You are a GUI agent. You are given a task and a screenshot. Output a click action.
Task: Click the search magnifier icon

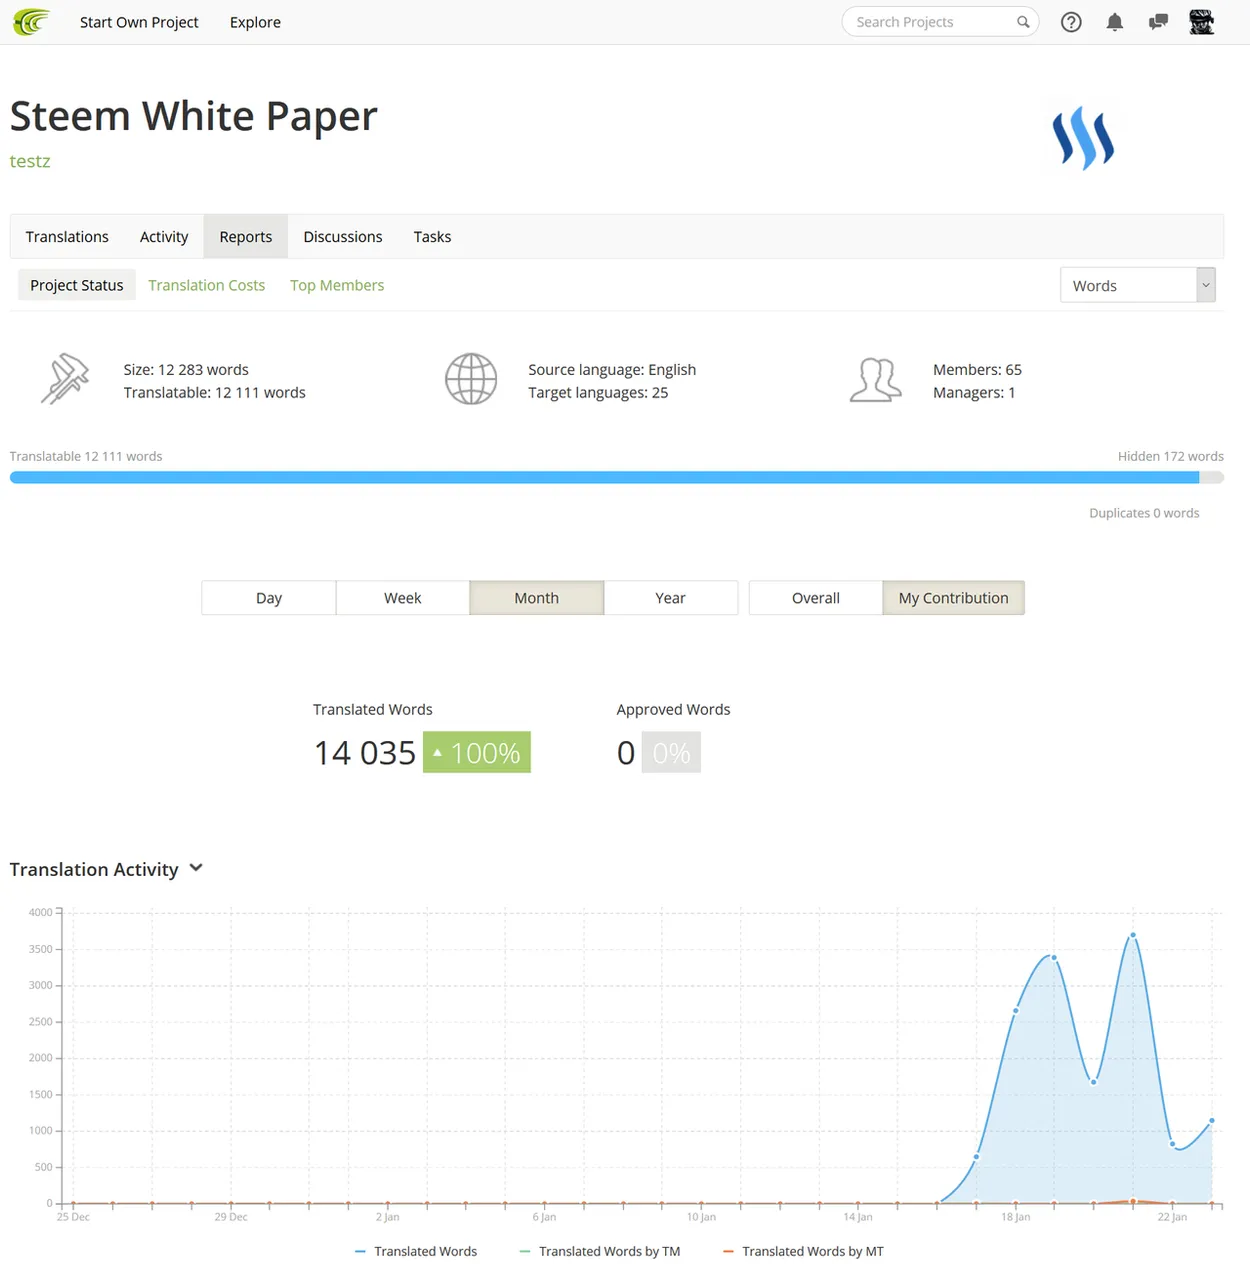1023,22
